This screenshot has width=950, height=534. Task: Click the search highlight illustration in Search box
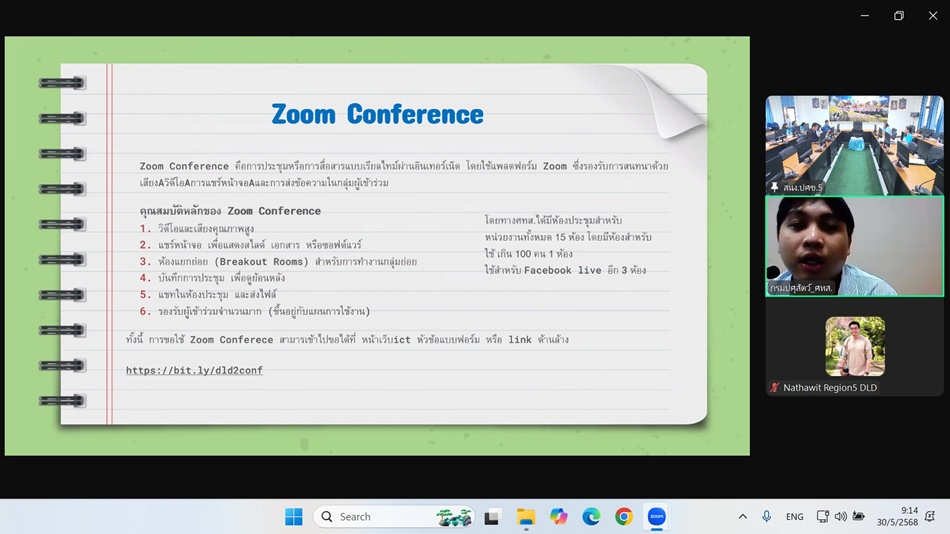coord(454,517)
